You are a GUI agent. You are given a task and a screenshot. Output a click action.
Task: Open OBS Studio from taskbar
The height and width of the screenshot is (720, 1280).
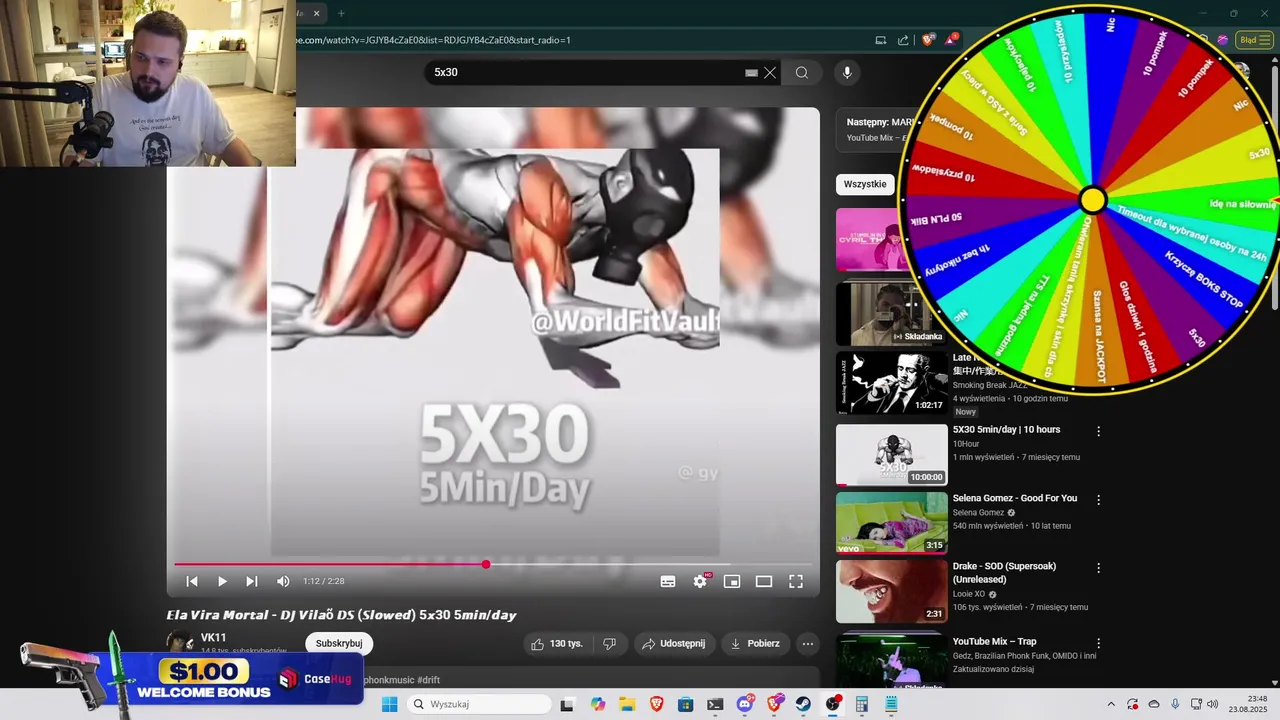coord(833,704)
